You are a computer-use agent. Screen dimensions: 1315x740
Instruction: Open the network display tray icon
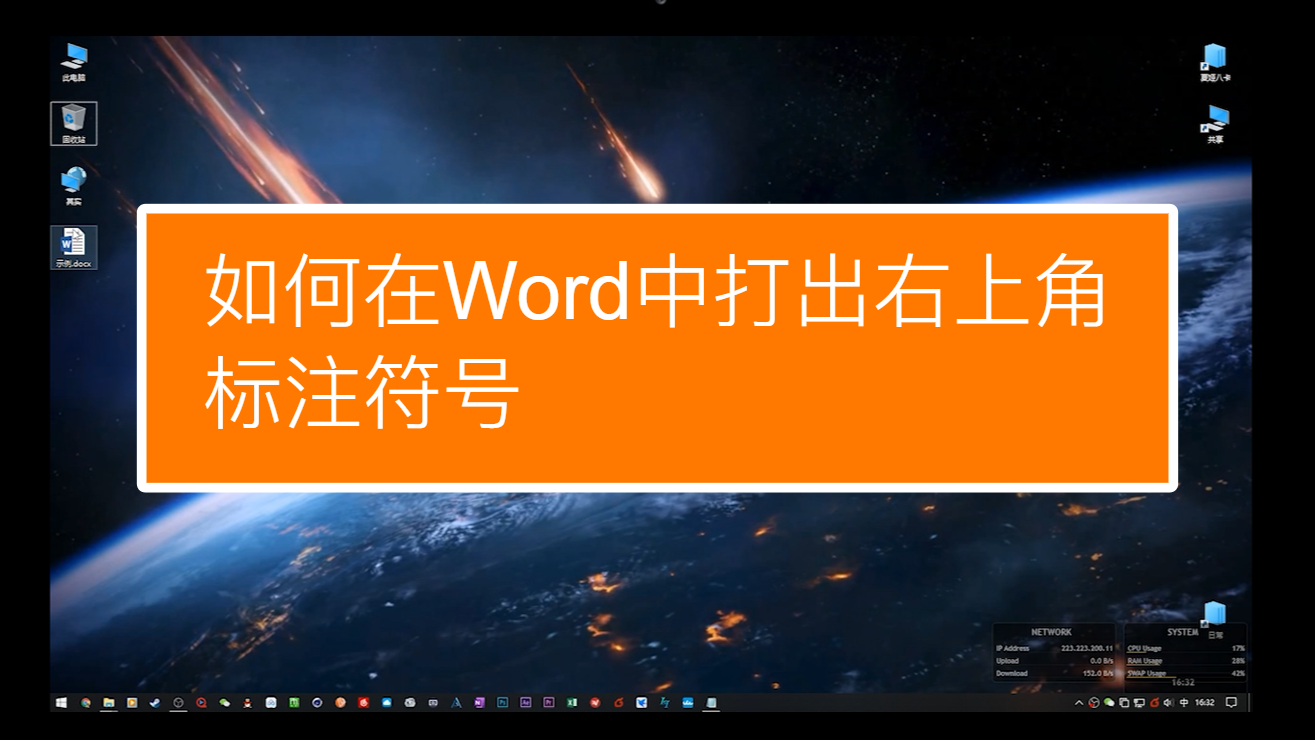[1139, 703]
